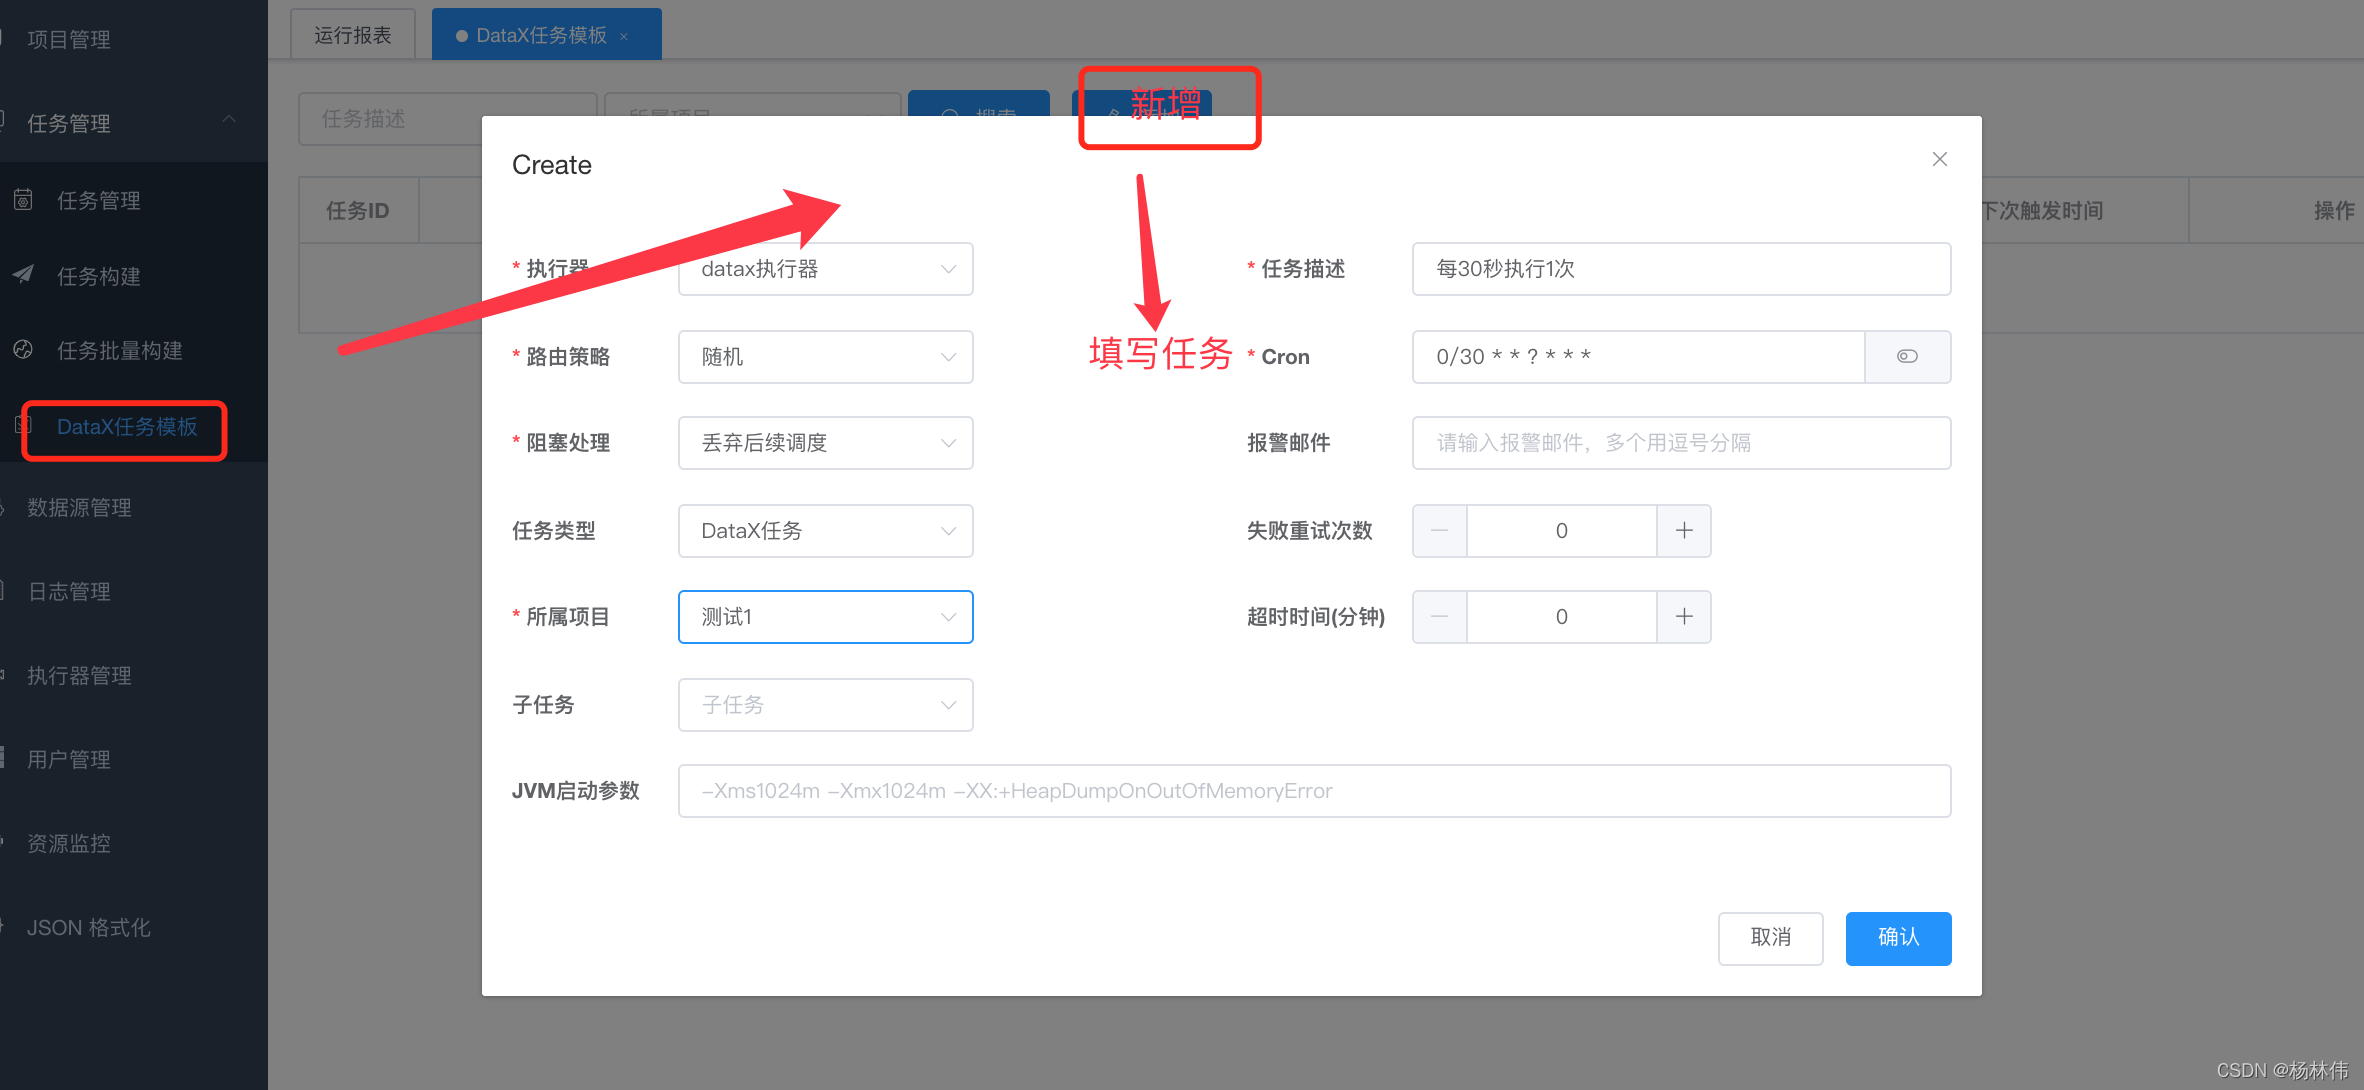Viewport: 2364px width, 1090px height.
Task: Open 任务批量构建 via its sidebar icon
Action: [22, 351]
